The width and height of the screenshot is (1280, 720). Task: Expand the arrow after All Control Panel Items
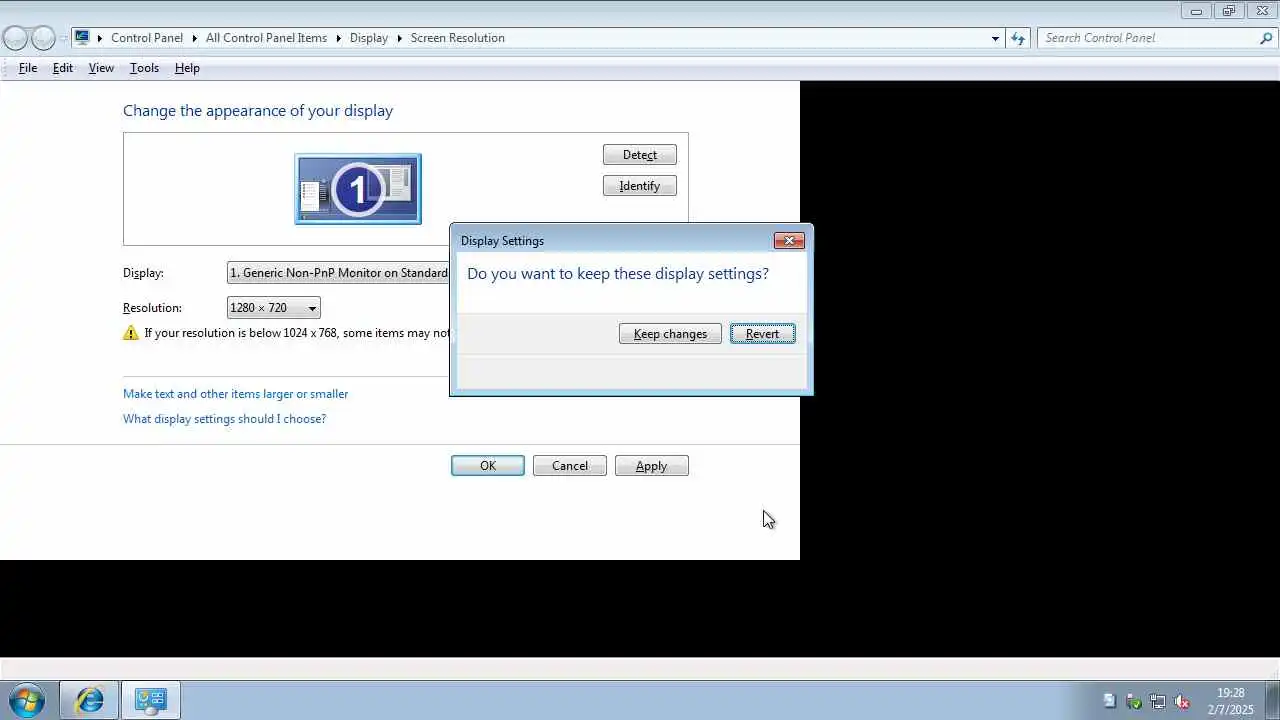coord(338,38)
